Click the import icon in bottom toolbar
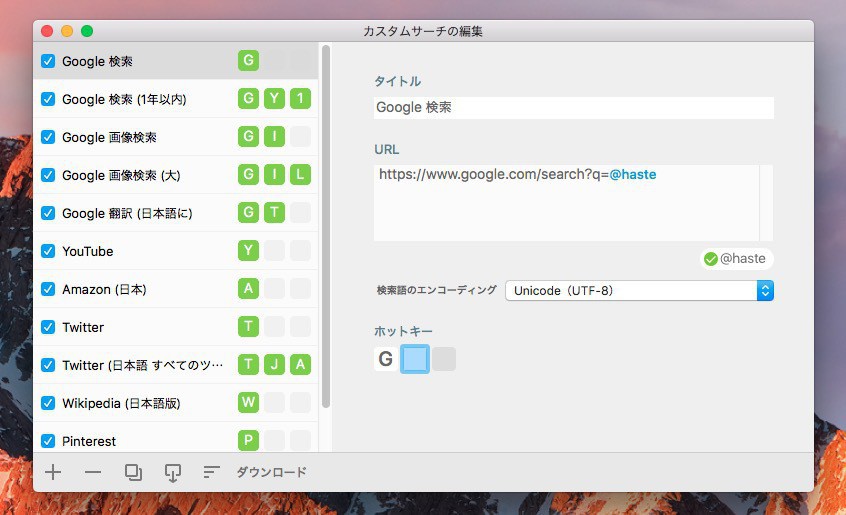The width and height of the screenshot is (846, 515). click(x=173, y=473)
